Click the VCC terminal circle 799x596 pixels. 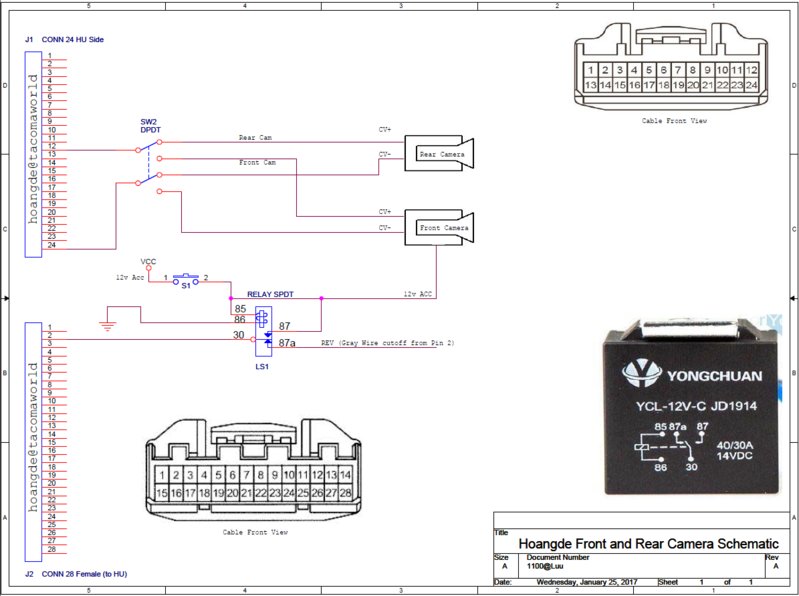click(x=148, y=268)
